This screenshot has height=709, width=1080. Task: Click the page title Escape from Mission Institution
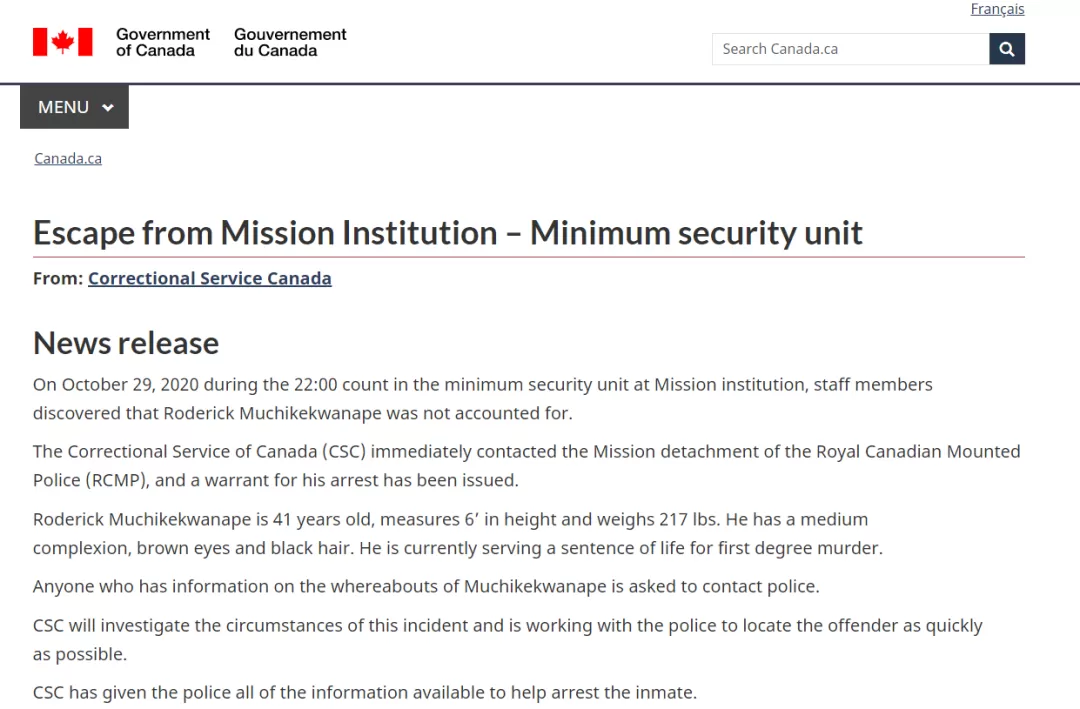[x=448, y=233]
